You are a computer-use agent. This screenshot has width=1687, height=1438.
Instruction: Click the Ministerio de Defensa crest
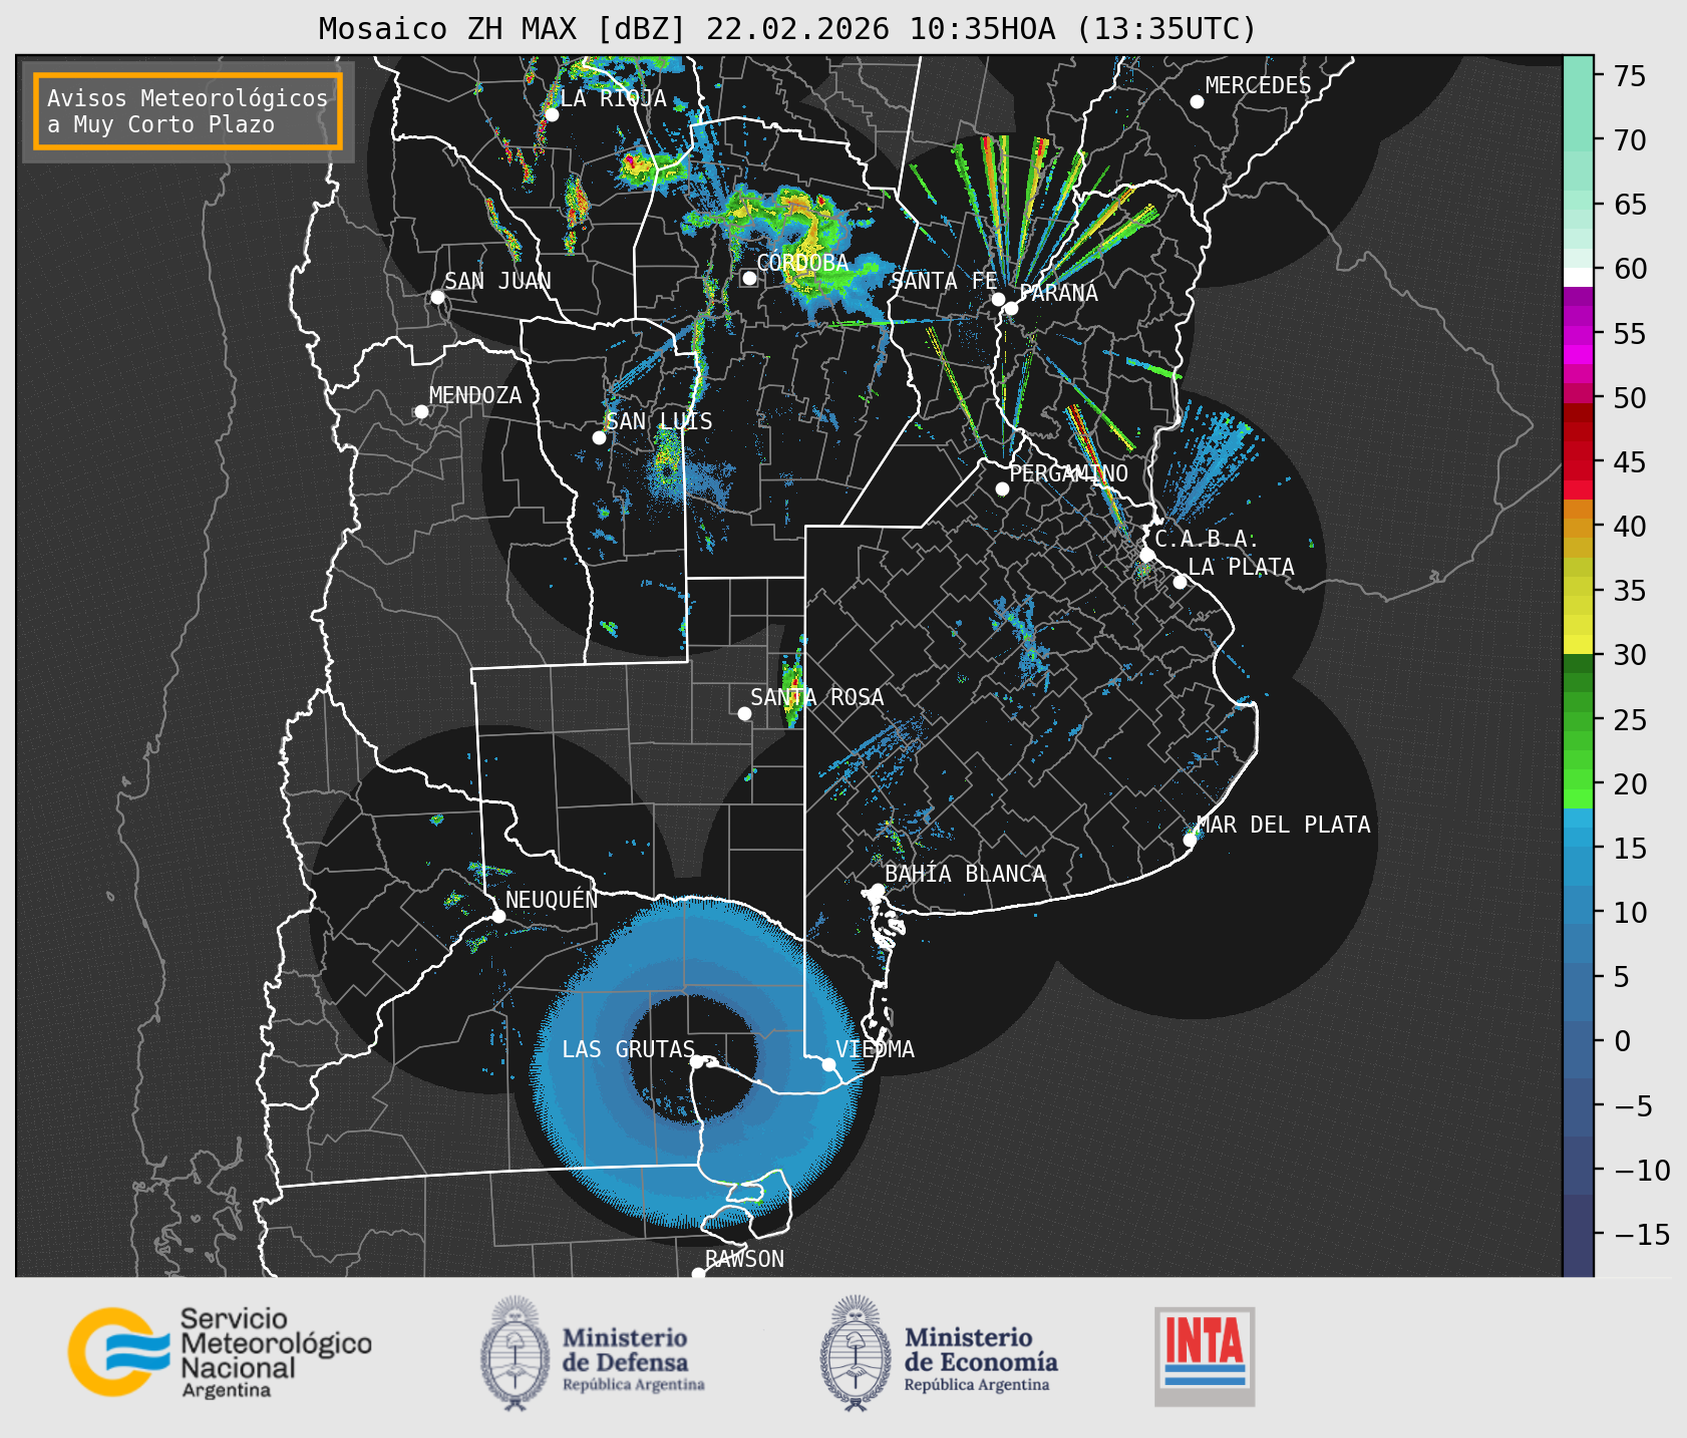pyautogui.click(x=515, y=1353)
